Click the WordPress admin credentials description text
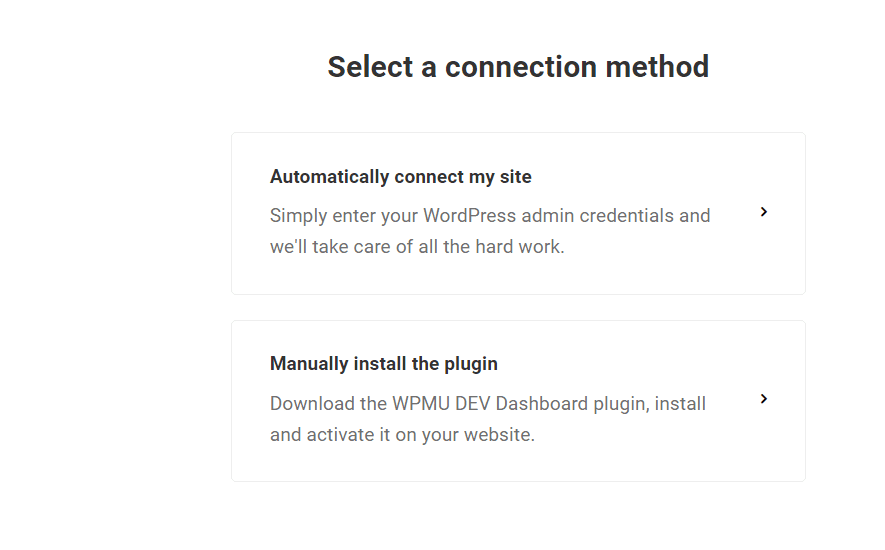The image size is (885, 550). (x=490, y=216)
